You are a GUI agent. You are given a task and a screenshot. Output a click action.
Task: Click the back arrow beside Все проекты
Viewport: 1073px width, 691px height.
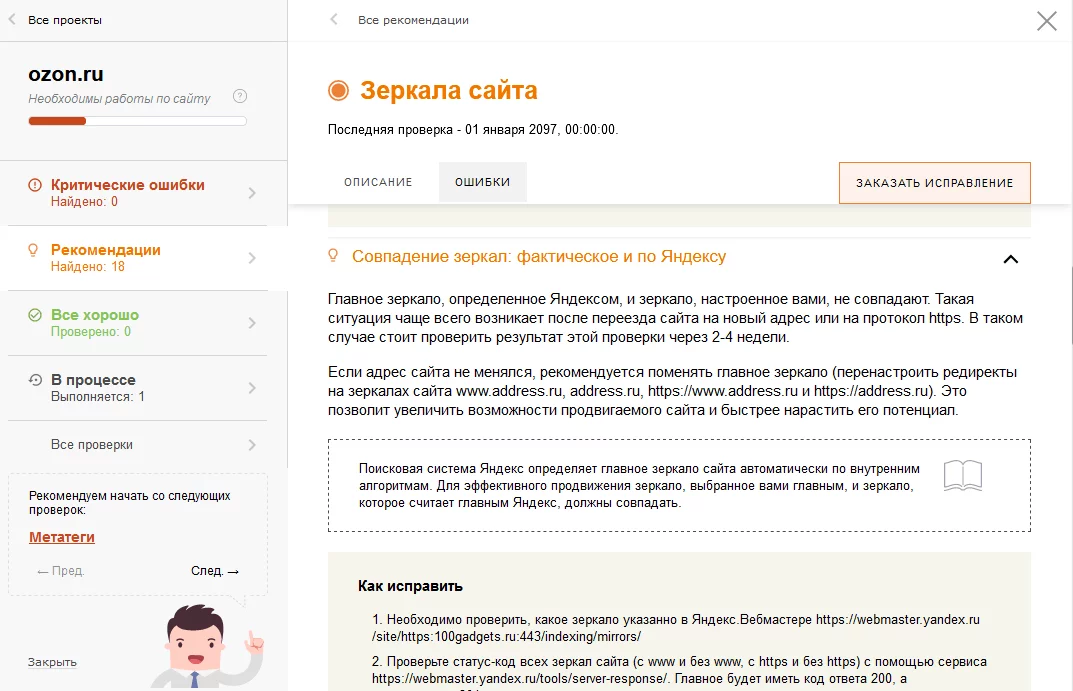pyautogui.click(x=12, y=20)
